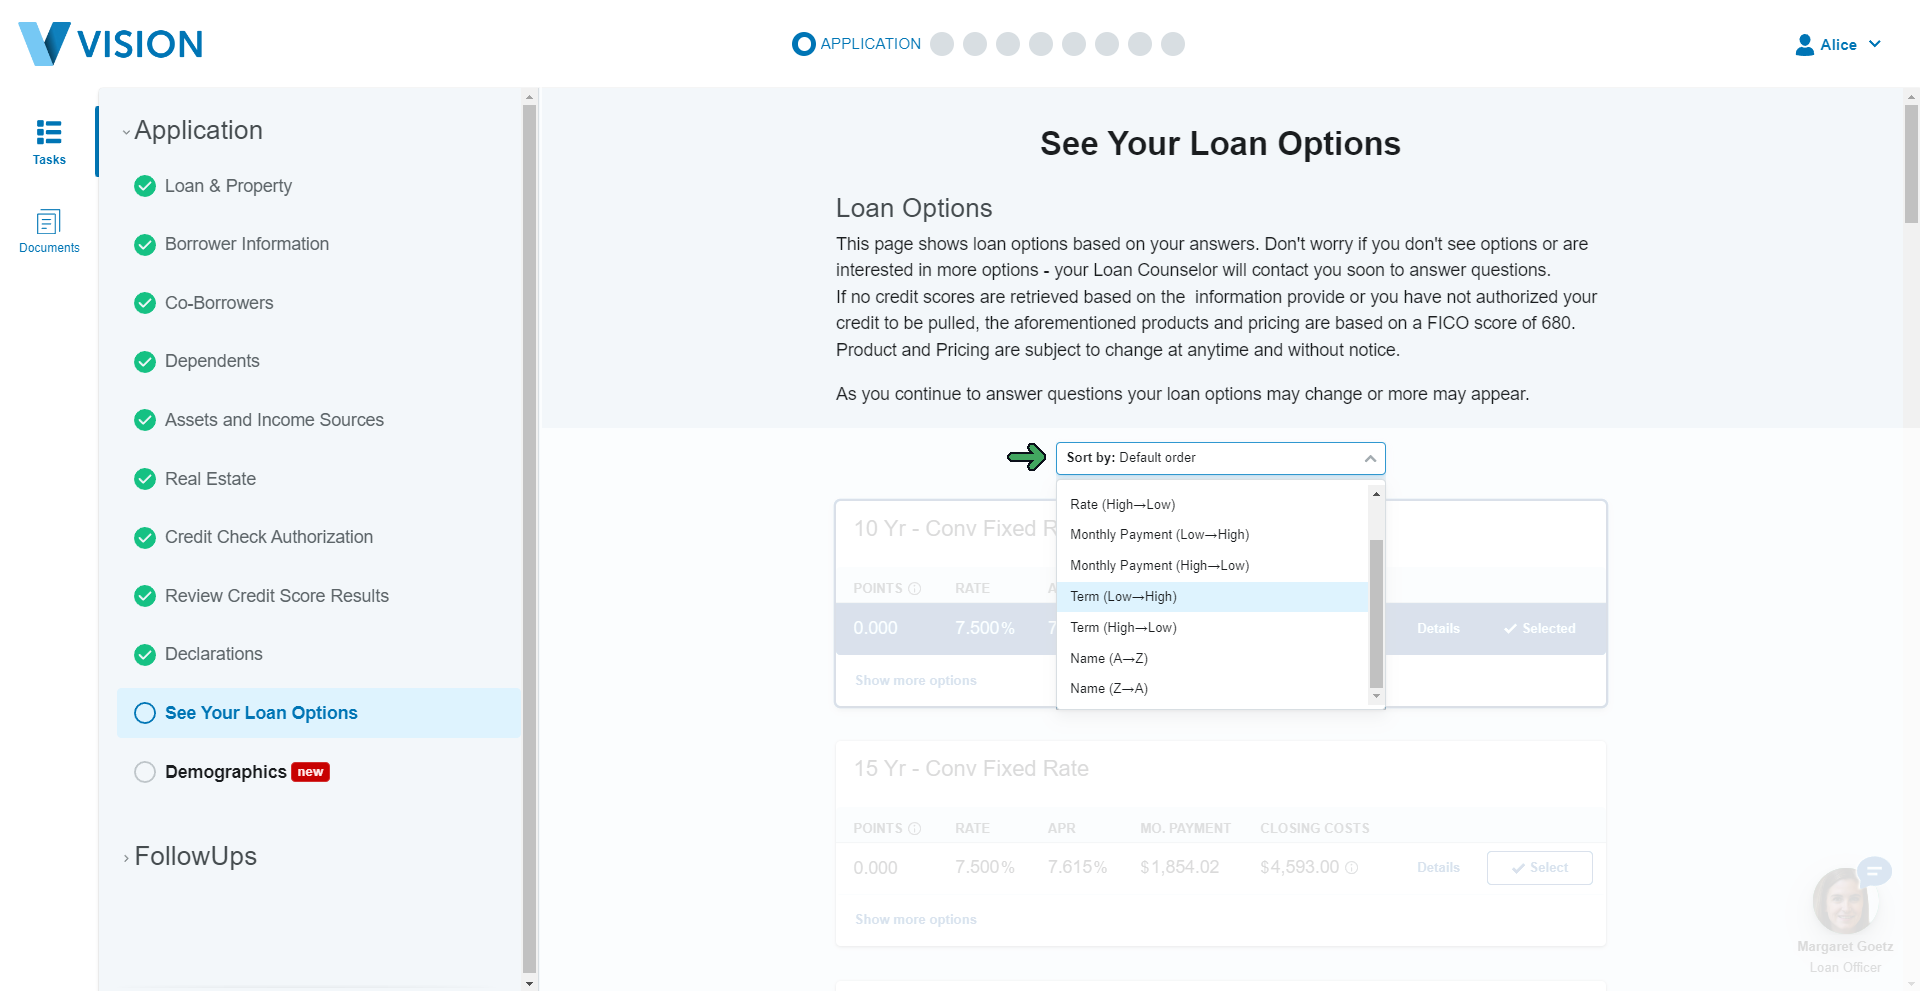Open Details for the 15 Yr loan
The width and height of the screenshot is (1920, 991).
1438,868
